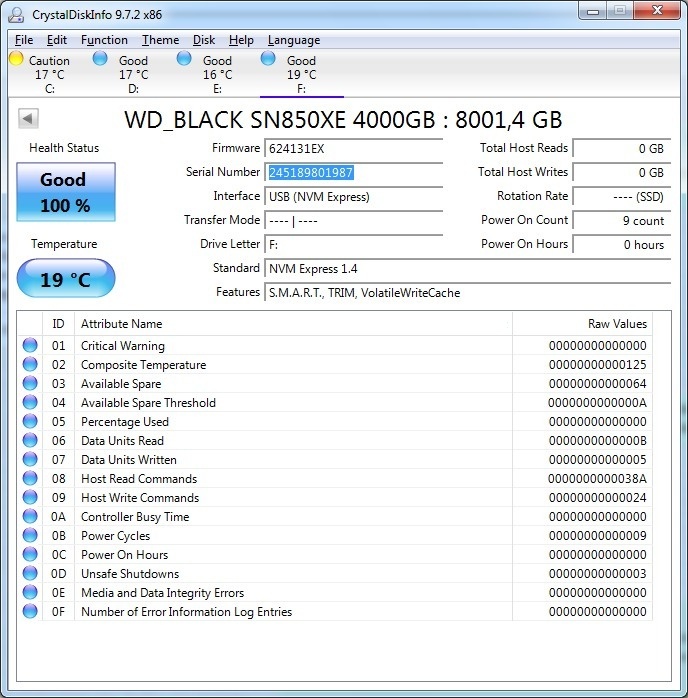Screen dimensions: 688x698
Task: Click the status dot for Percentage Used
Action: tap(30, 422)
